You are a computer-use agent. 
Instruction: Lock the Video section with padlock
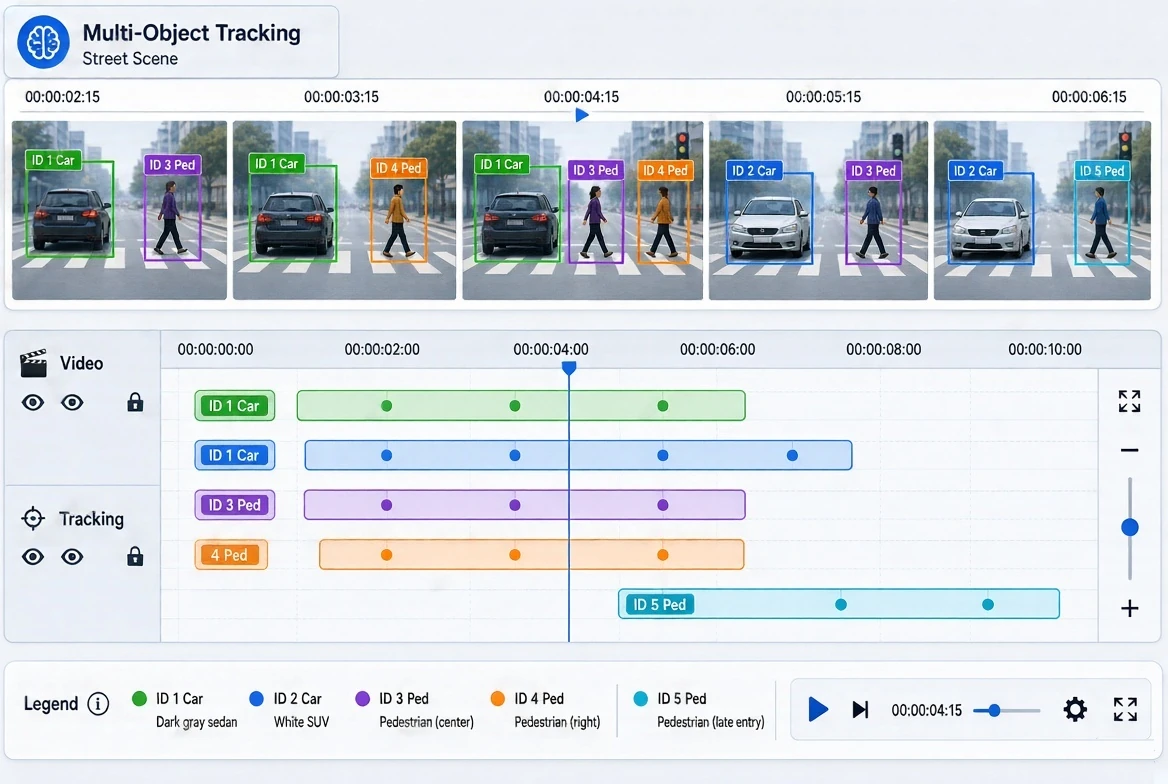[135, 402]
